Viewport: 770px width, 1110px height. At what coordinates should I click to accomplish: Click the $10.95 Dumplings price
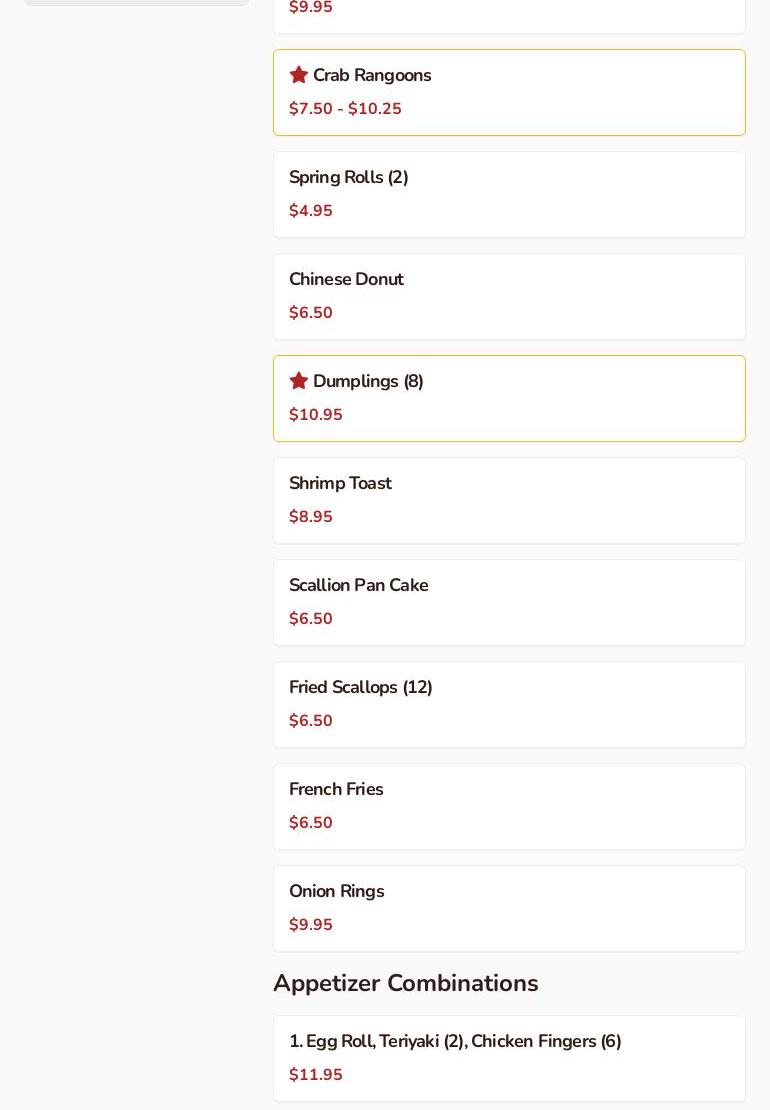pos(316,415)
